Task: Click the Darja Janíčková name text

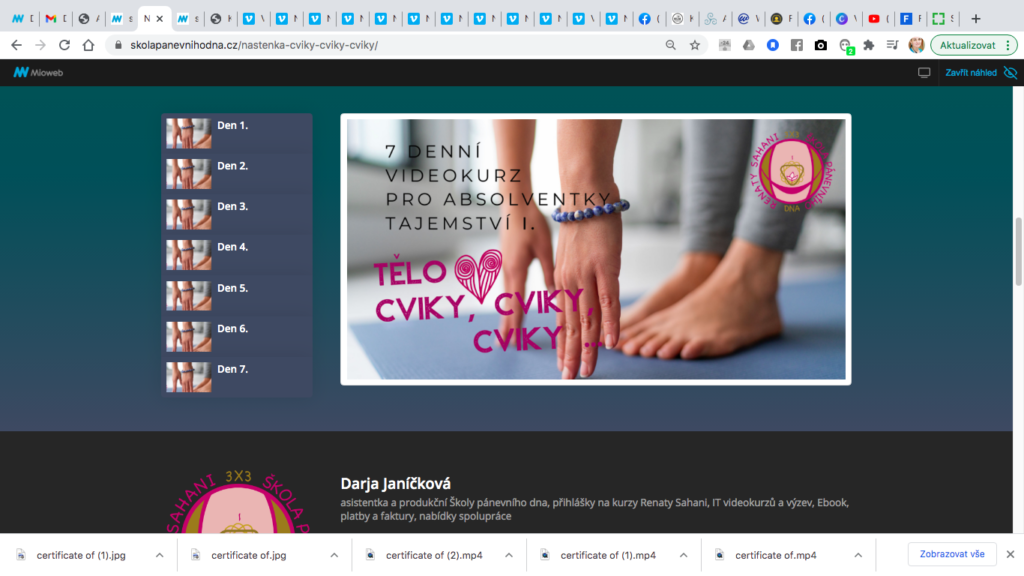Action: point(395,483)
